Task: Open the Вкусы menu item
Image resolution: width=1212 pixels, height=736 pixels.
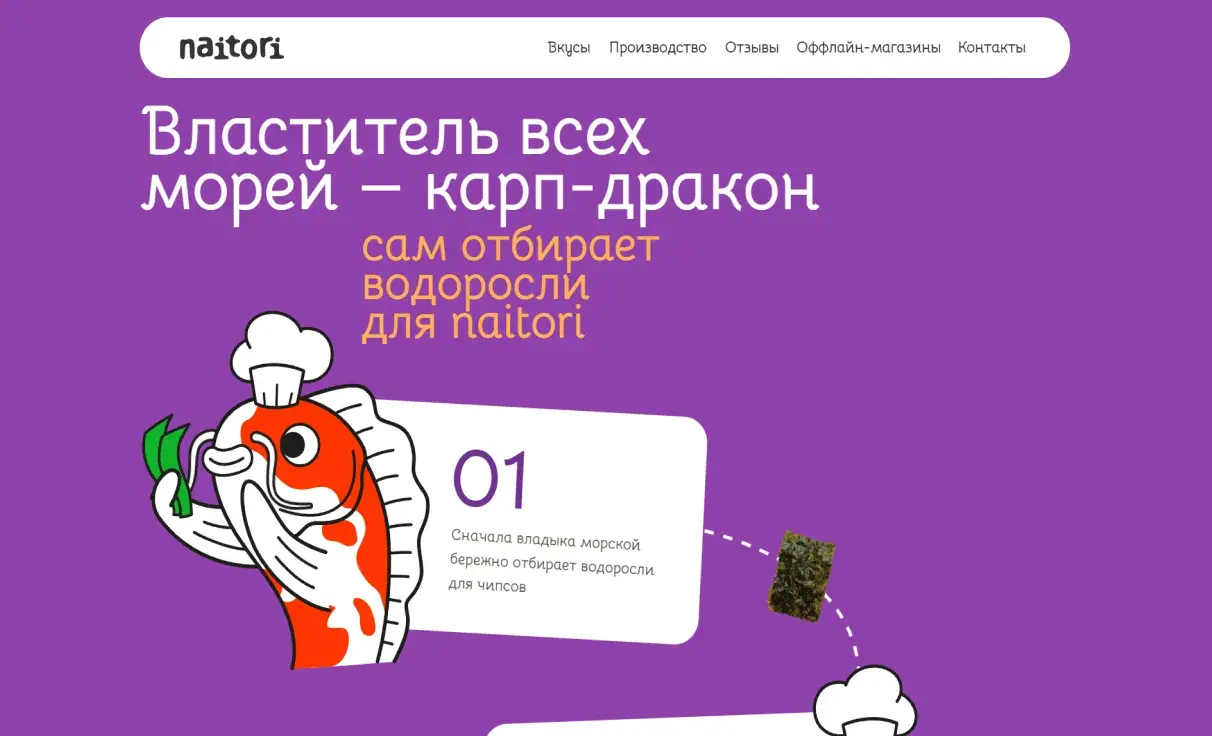Action: (569, 47)
